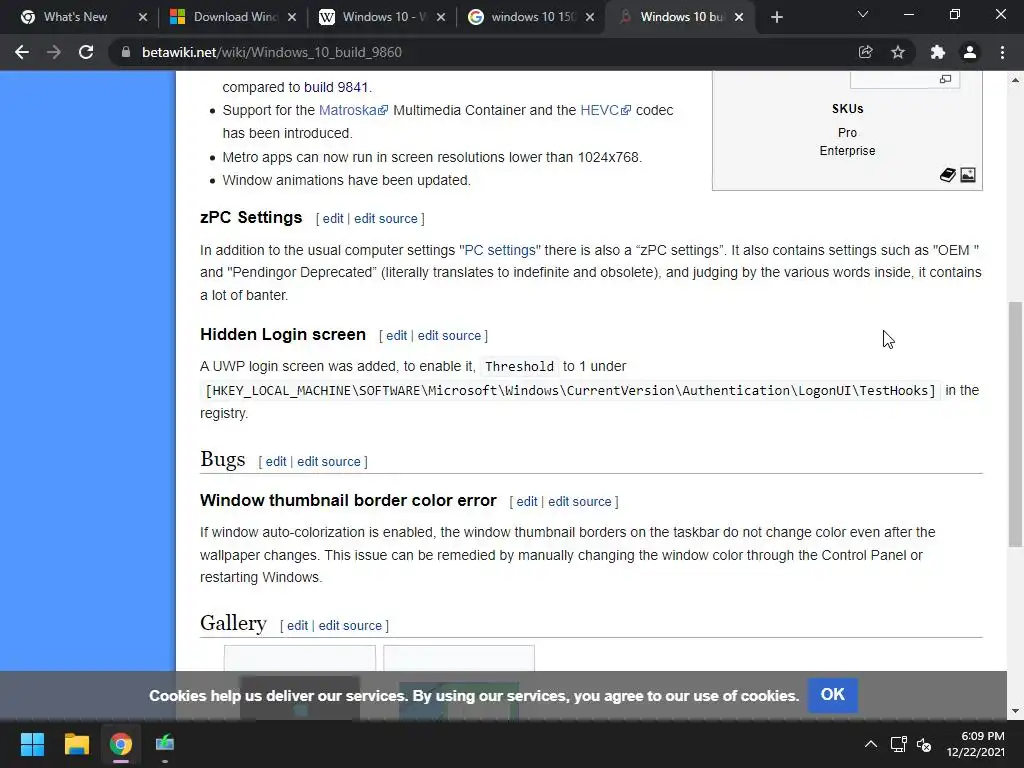Edit source of the Bugs section
Viewport: 1024px width, 768px height.
pyautogui.click(x=328, y=462)
